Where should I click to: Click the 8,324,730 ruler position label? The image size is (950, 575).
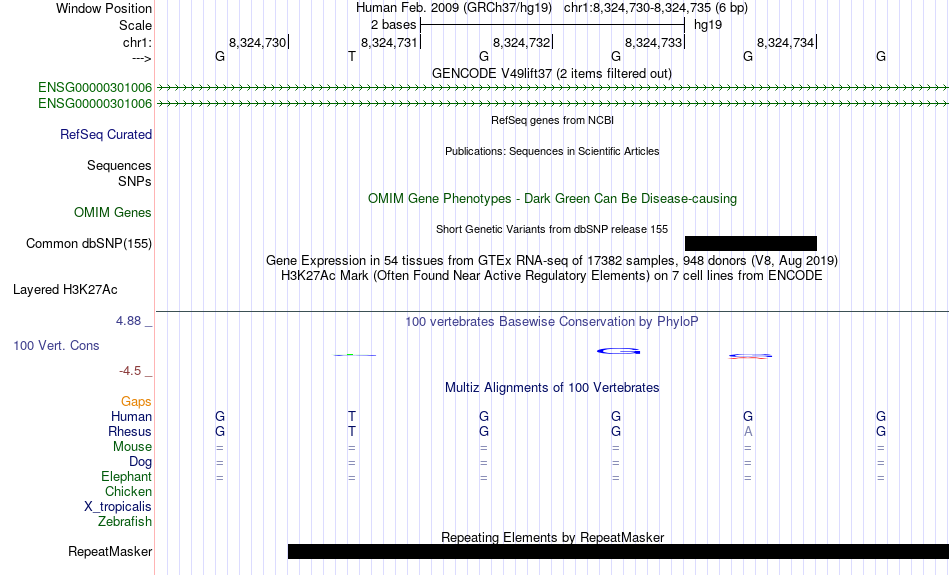coord(257,42)
